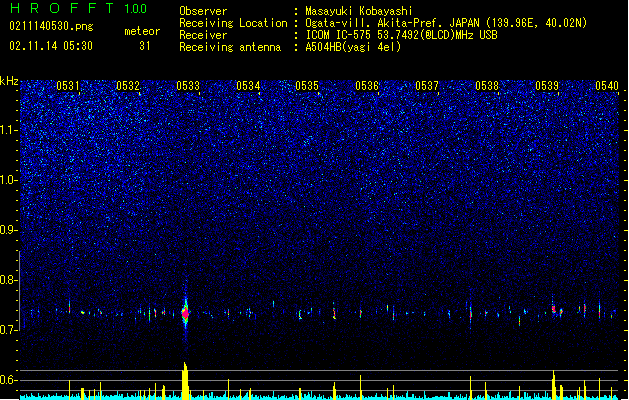Click the 0532 time marker

(x=128, y=86)
